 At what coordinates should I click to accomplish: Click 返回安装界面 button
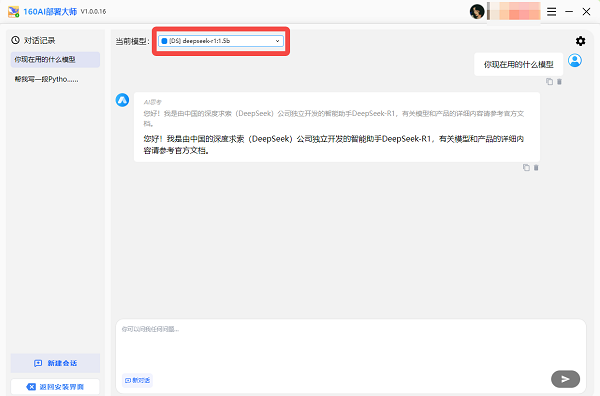point(55,387)
